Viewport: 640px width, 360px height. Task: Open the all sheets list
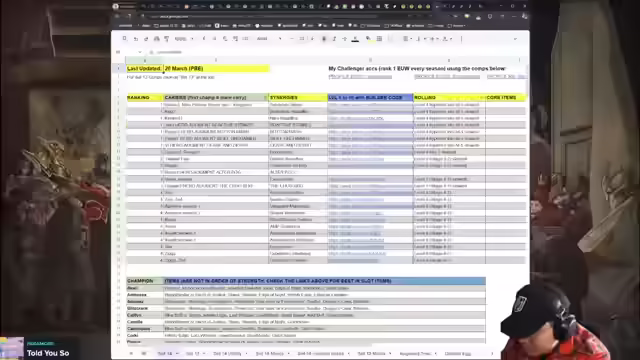point(143,353)
